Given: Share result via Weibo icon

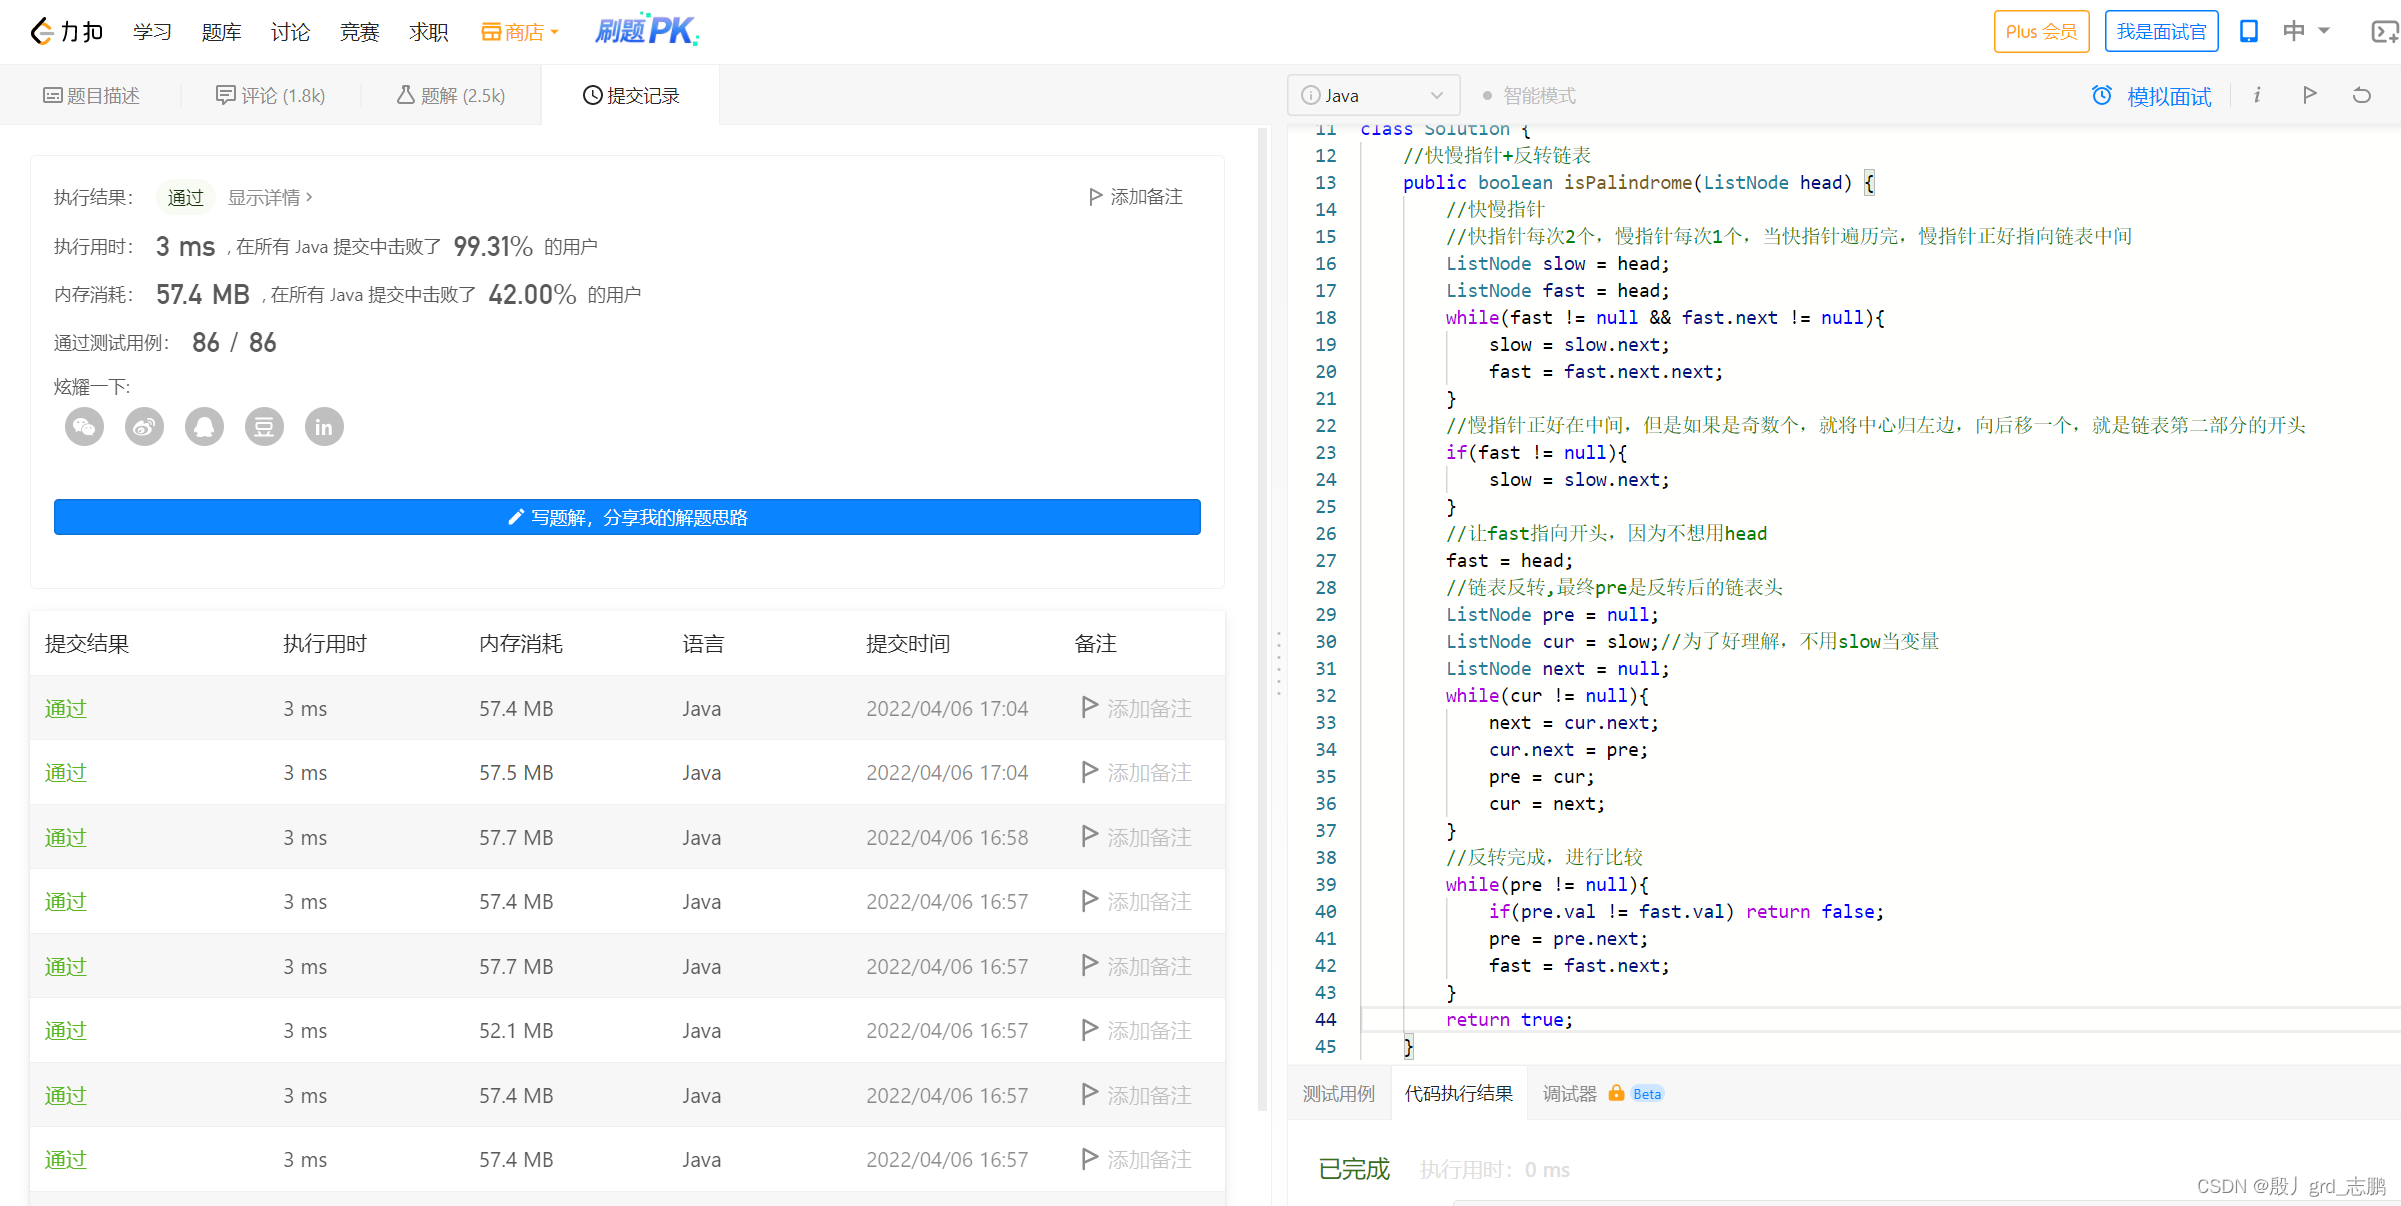Looking at the screenshot, I should coord(145,428).
